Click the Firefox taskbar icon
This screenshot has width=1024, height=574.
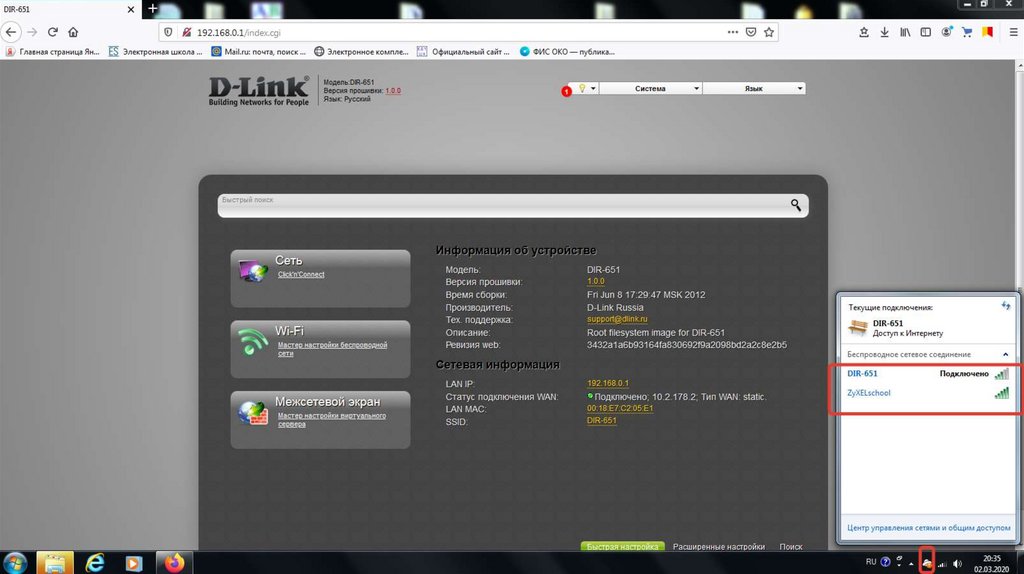tap(174, 562)
